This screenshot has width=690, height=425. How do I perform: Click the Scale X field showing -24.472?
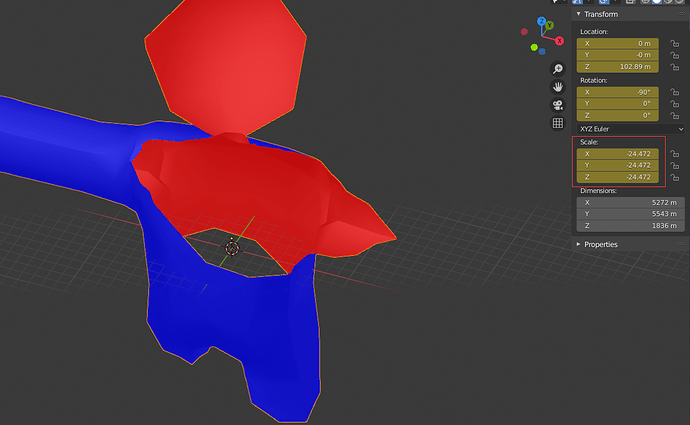click(x=617, y=154)
